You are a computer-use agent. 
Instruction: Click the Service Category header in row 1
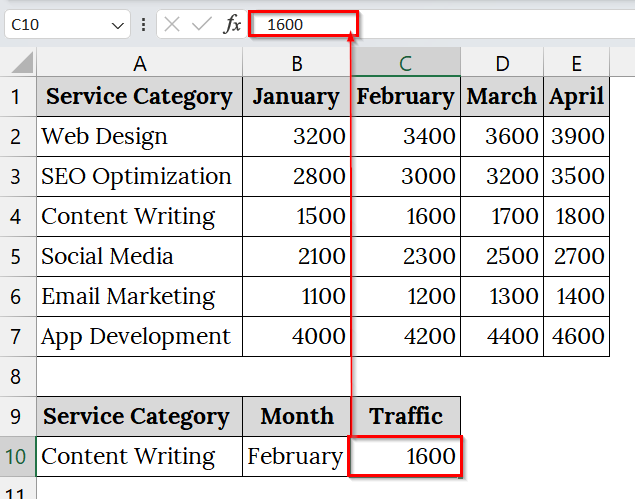pyautogui.click(x=140, y=96)
